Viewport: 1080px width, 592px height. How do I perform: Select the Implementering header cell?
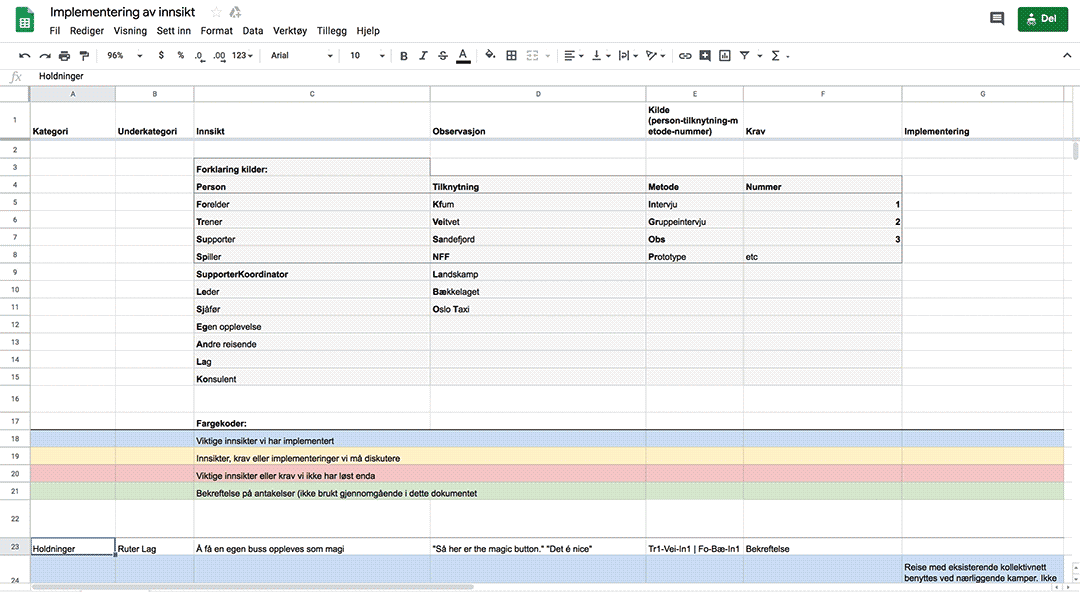tap(983, 121)
